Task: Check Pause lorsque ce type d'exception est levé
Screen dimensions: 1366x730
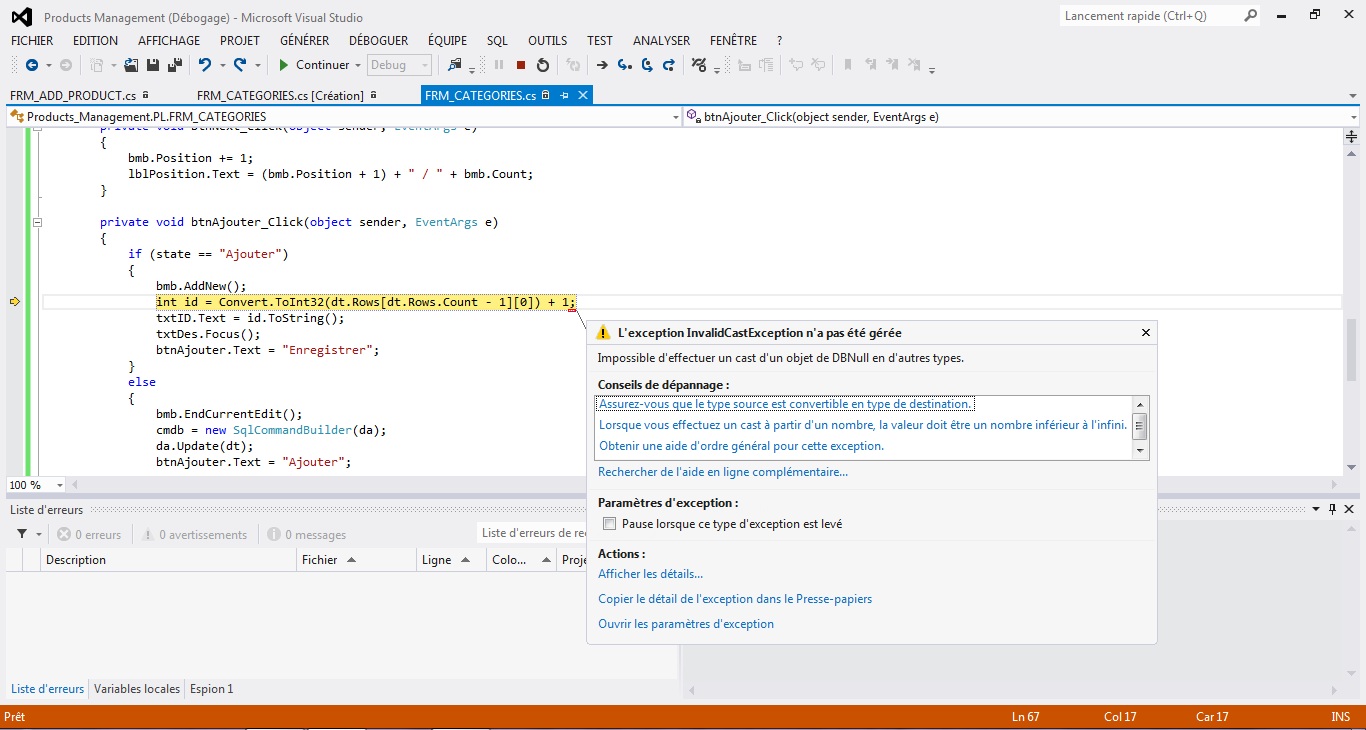Action: [x=609, y=524]
